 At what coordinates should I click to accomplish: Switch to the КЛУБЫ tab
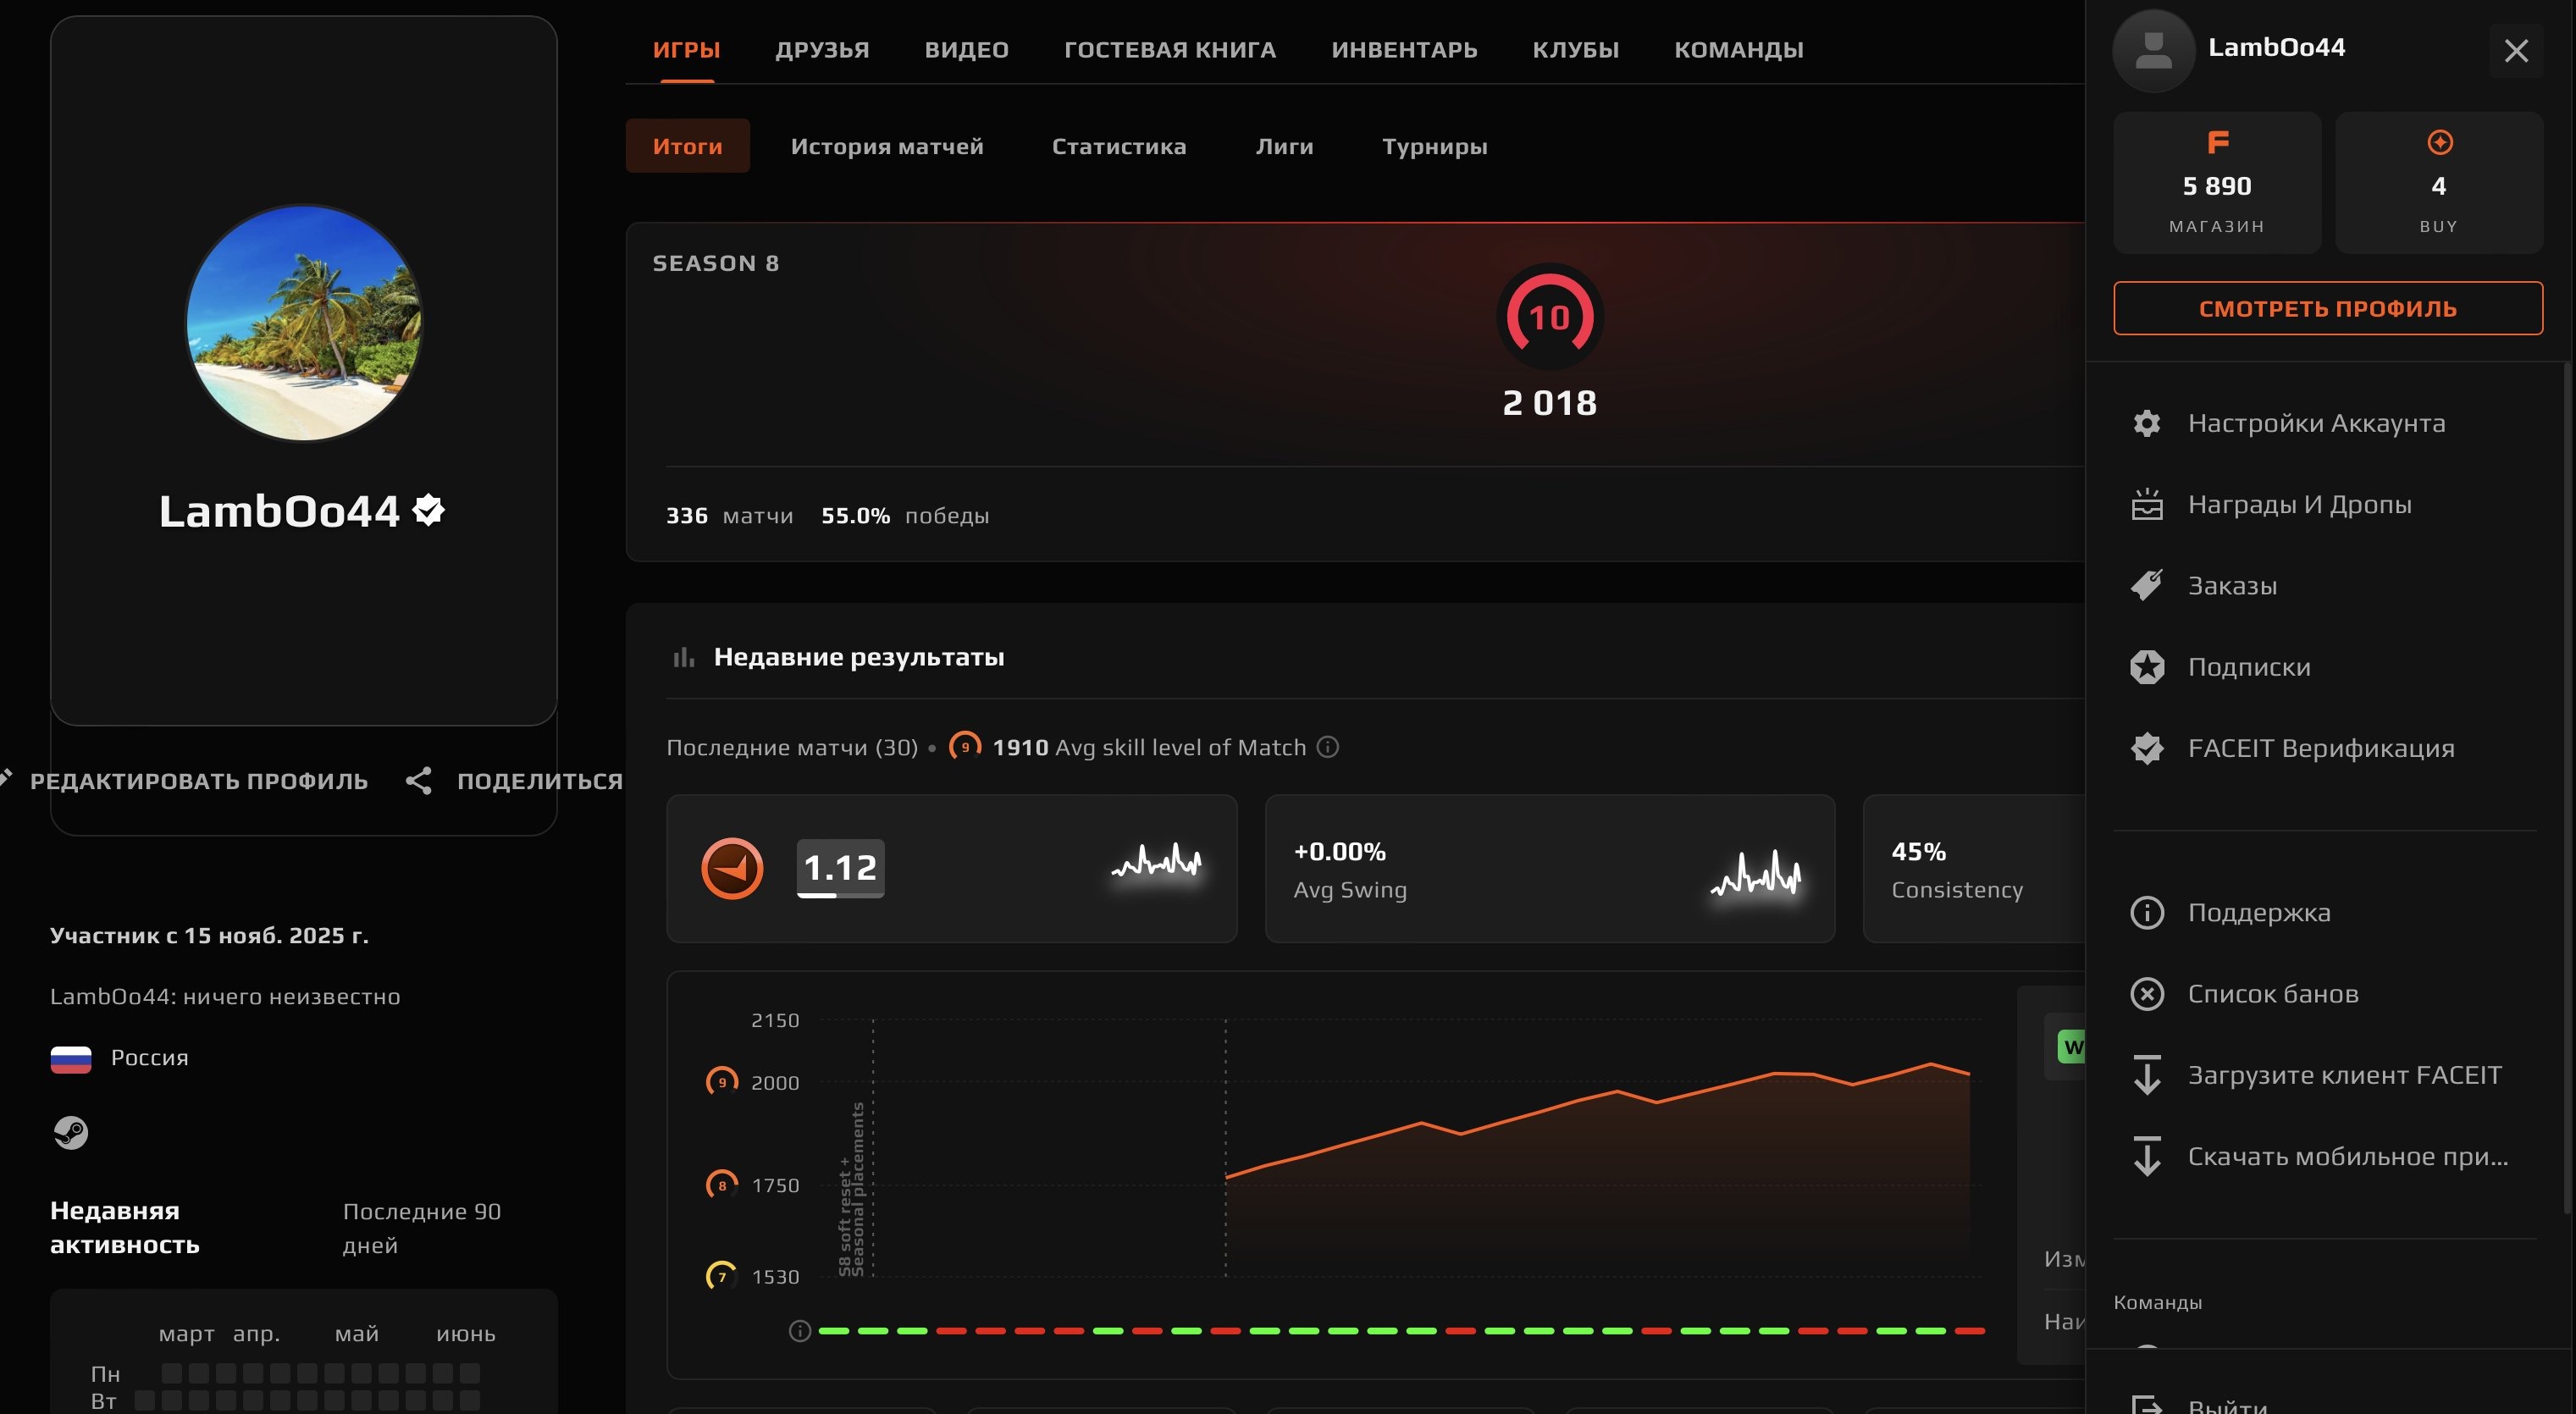point(1575,50)
